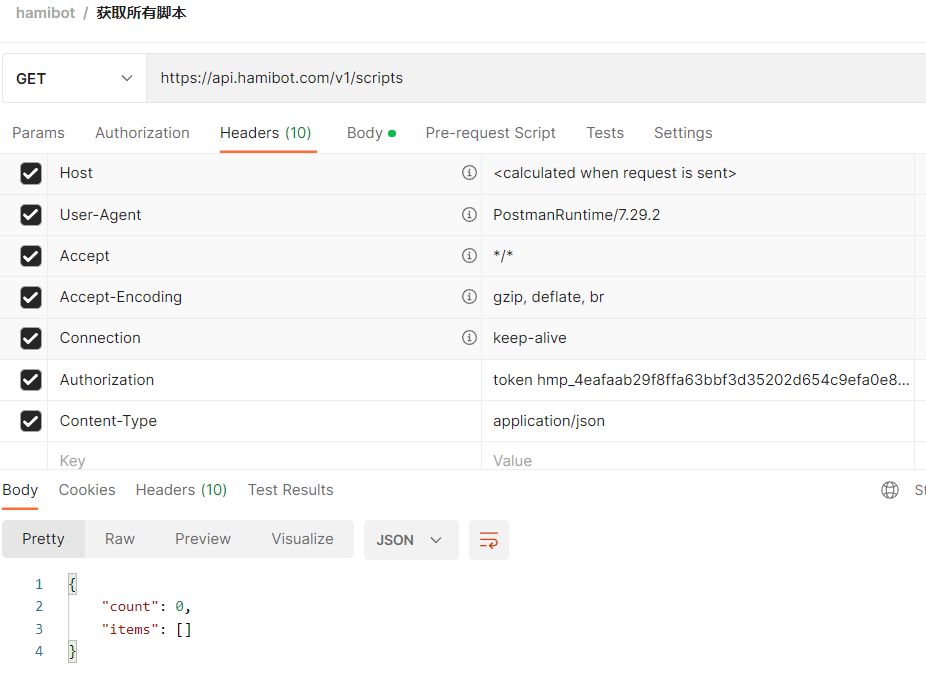Uncheck the Content-Type header checkbox
Screen dimensions: 926x678
click(x=30, y=420)
